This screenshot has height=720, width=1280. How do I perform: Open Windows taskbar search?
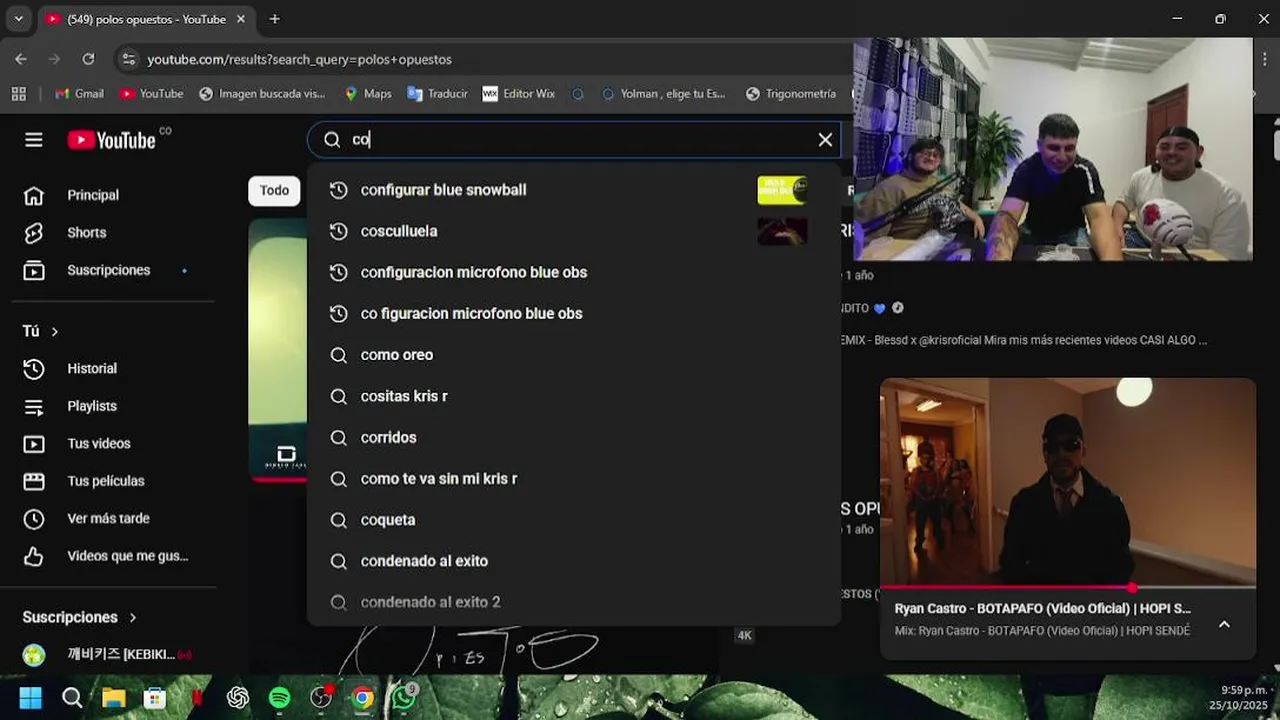point(72,697)
